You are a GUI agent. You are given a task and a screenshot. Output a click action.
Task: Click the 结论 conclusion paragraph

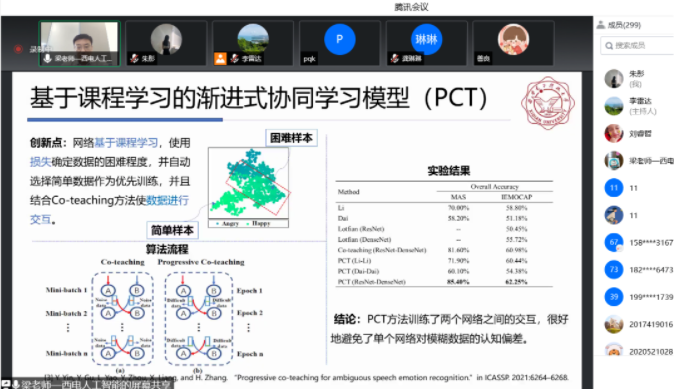click(449, 328)
